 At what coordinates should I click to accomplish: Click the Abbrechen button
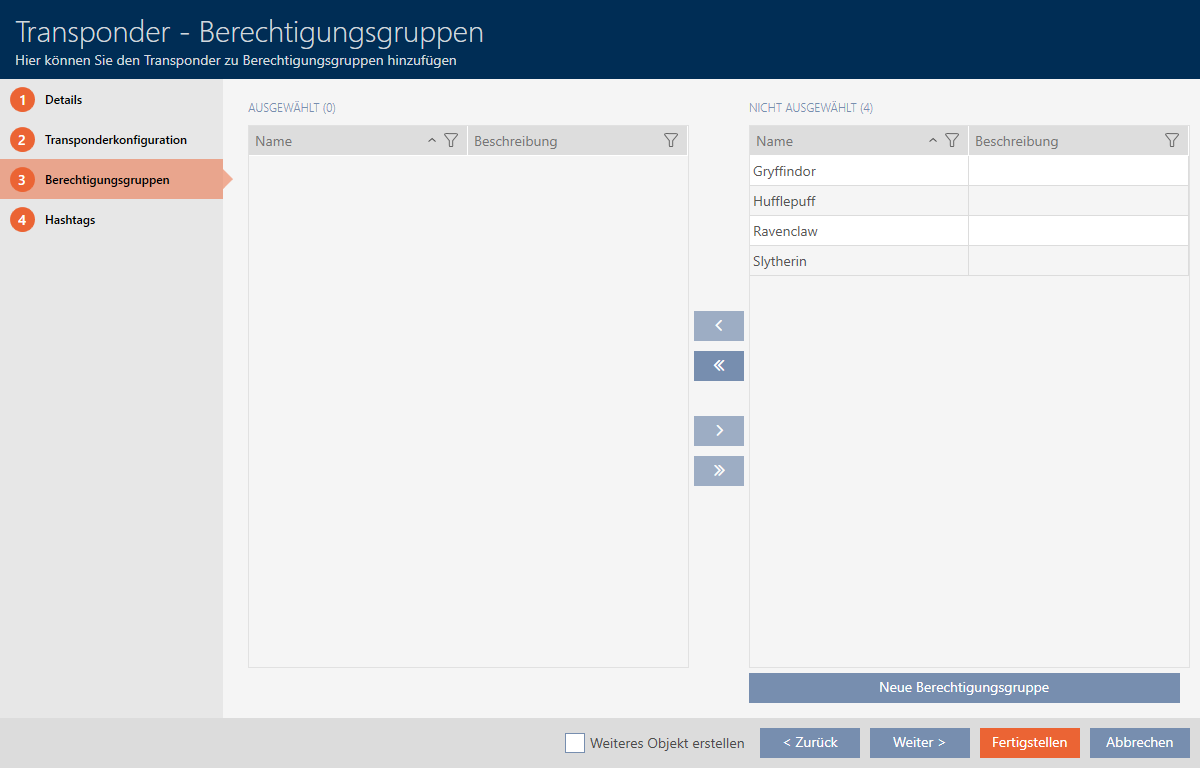(1140, 743)
